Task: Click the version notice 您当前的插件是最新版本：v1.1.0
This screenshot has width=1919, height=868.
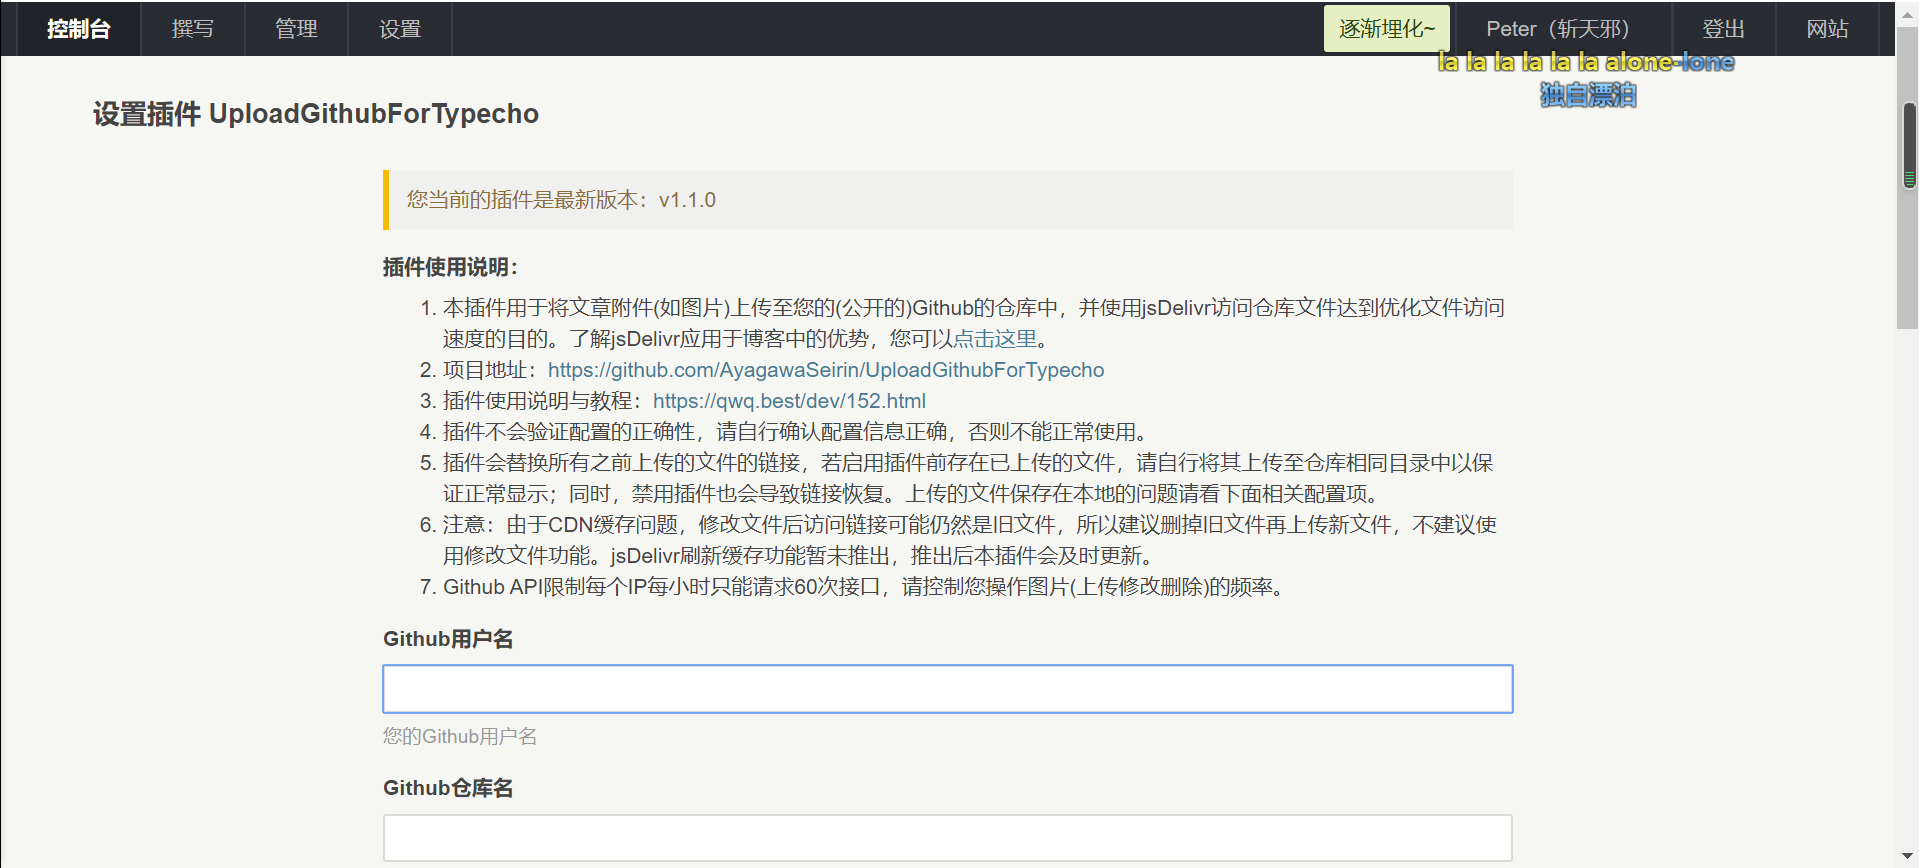Action: pos(948,200)
